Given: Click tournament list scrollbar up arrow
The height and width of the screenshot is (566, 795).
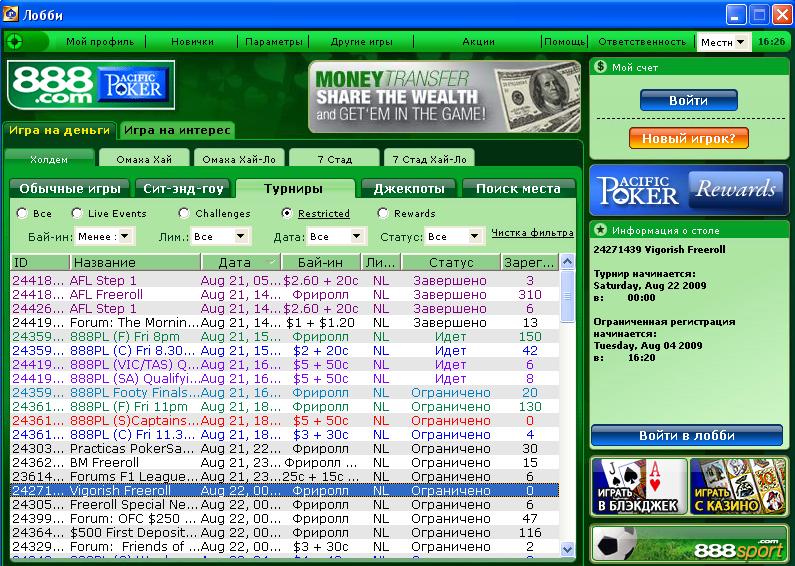Looking at the screenshot, I should (567, 262).
